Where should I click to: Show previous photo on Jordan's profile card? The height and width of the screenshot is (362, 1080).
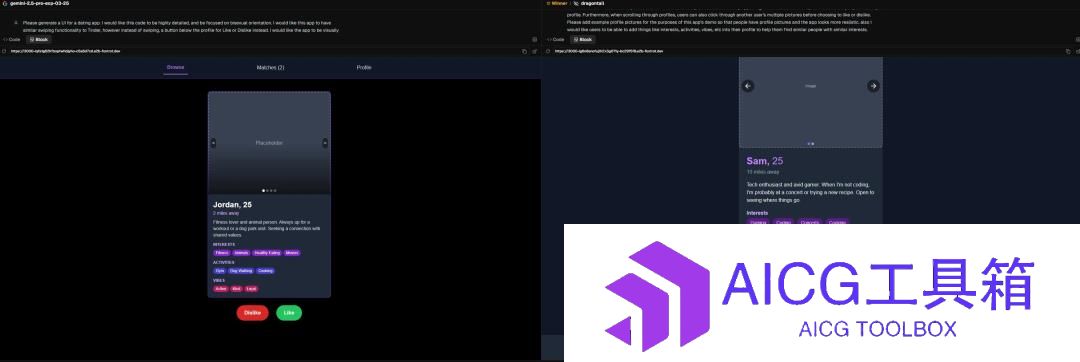(214, 143)
